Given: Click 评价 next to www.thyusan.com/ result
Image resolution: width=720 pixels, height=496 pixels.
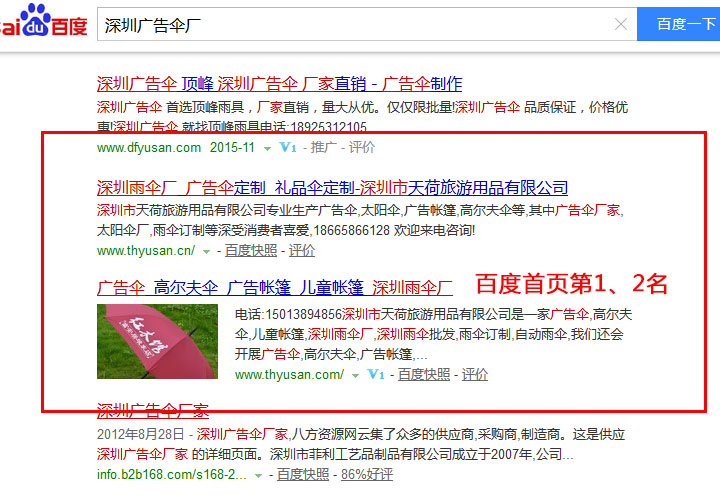Looking at the screenshot, I should point(475,375).
